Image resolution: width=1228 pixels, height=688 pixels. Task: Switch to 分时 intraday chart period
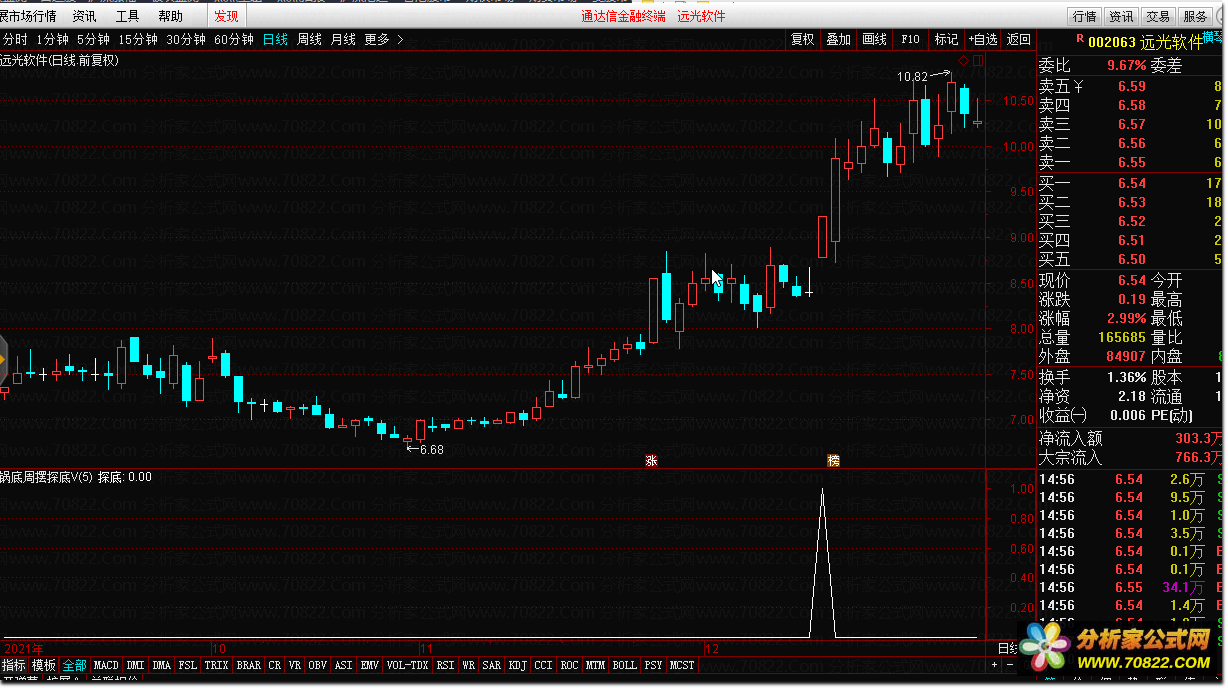tap(15, 40)
